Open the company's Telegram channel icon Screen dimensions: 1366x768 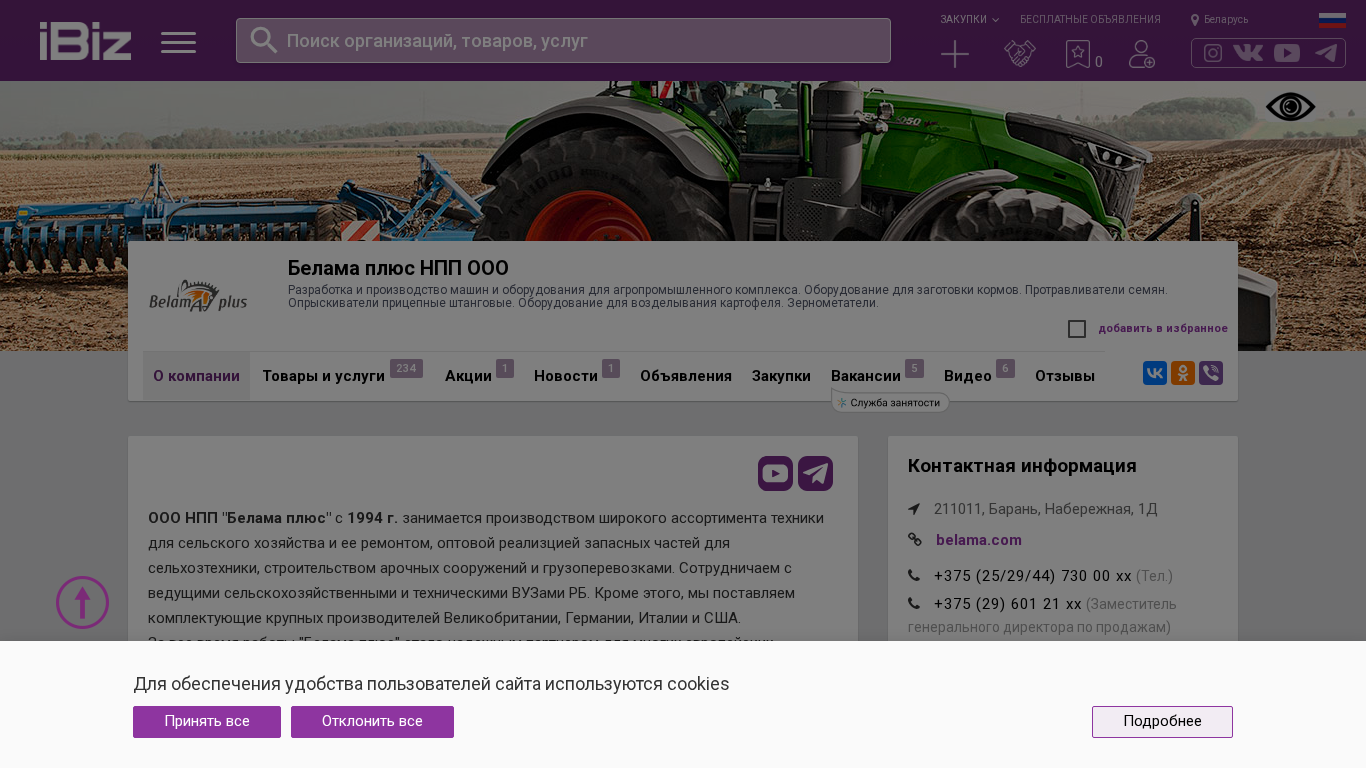[816, 474]
